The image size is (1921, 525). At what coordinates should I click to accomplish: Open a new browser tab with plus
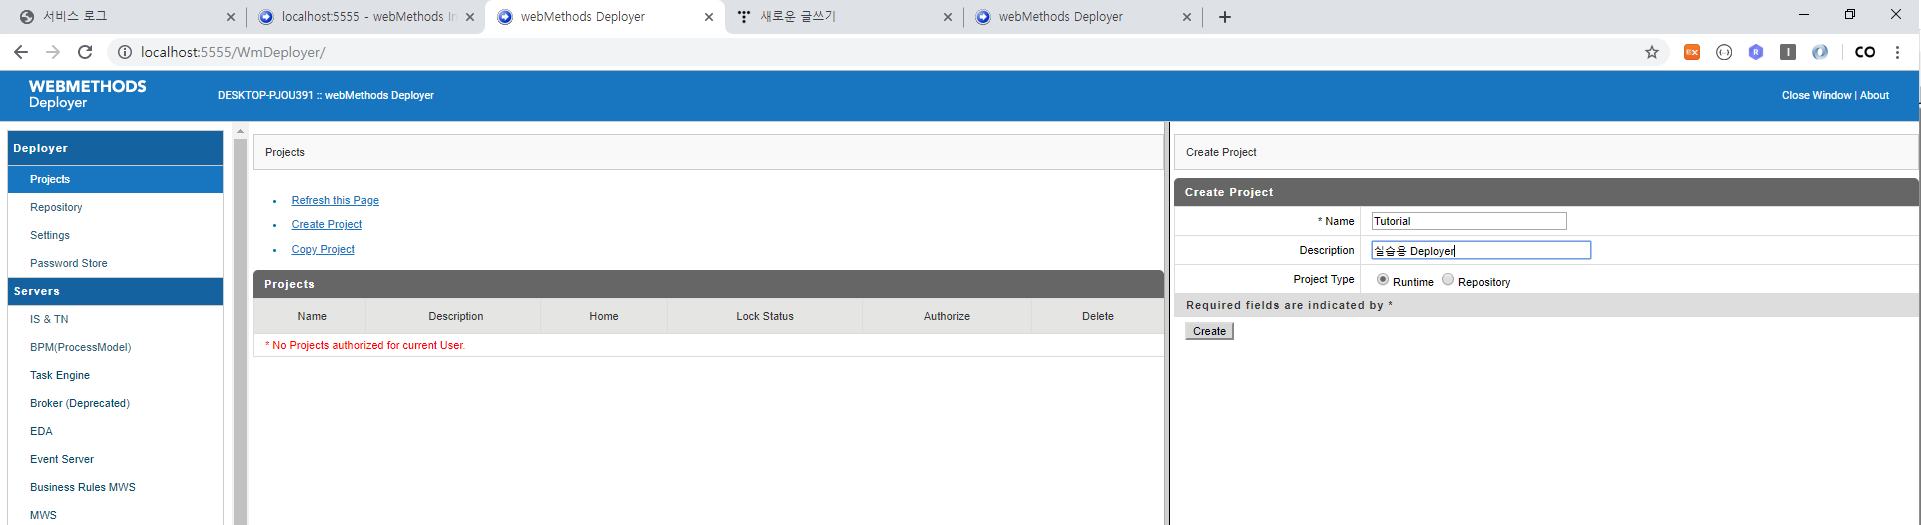coord(1225,17)
